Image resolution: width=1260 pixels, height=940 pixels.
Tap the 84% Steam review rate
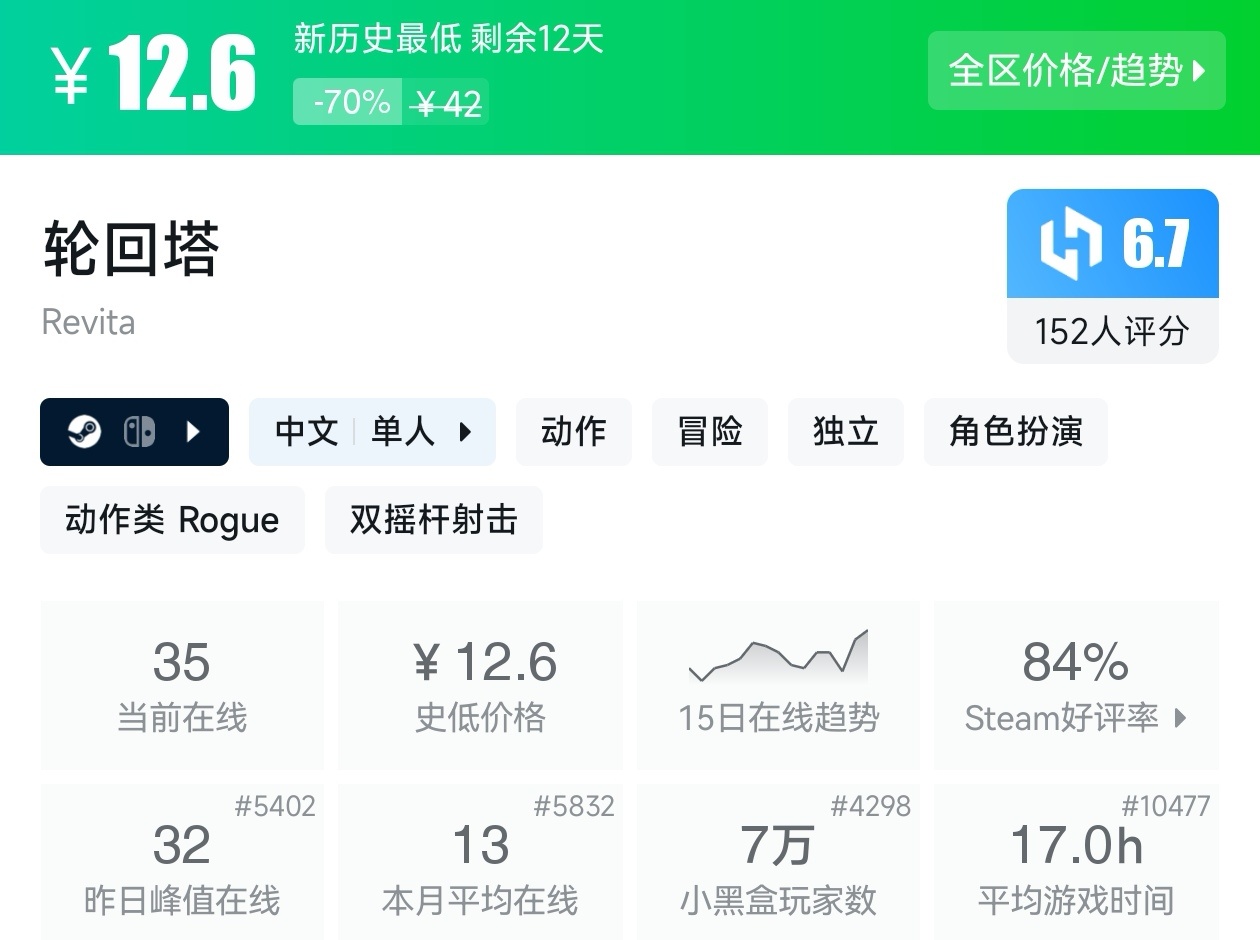tap(1076, 662)
